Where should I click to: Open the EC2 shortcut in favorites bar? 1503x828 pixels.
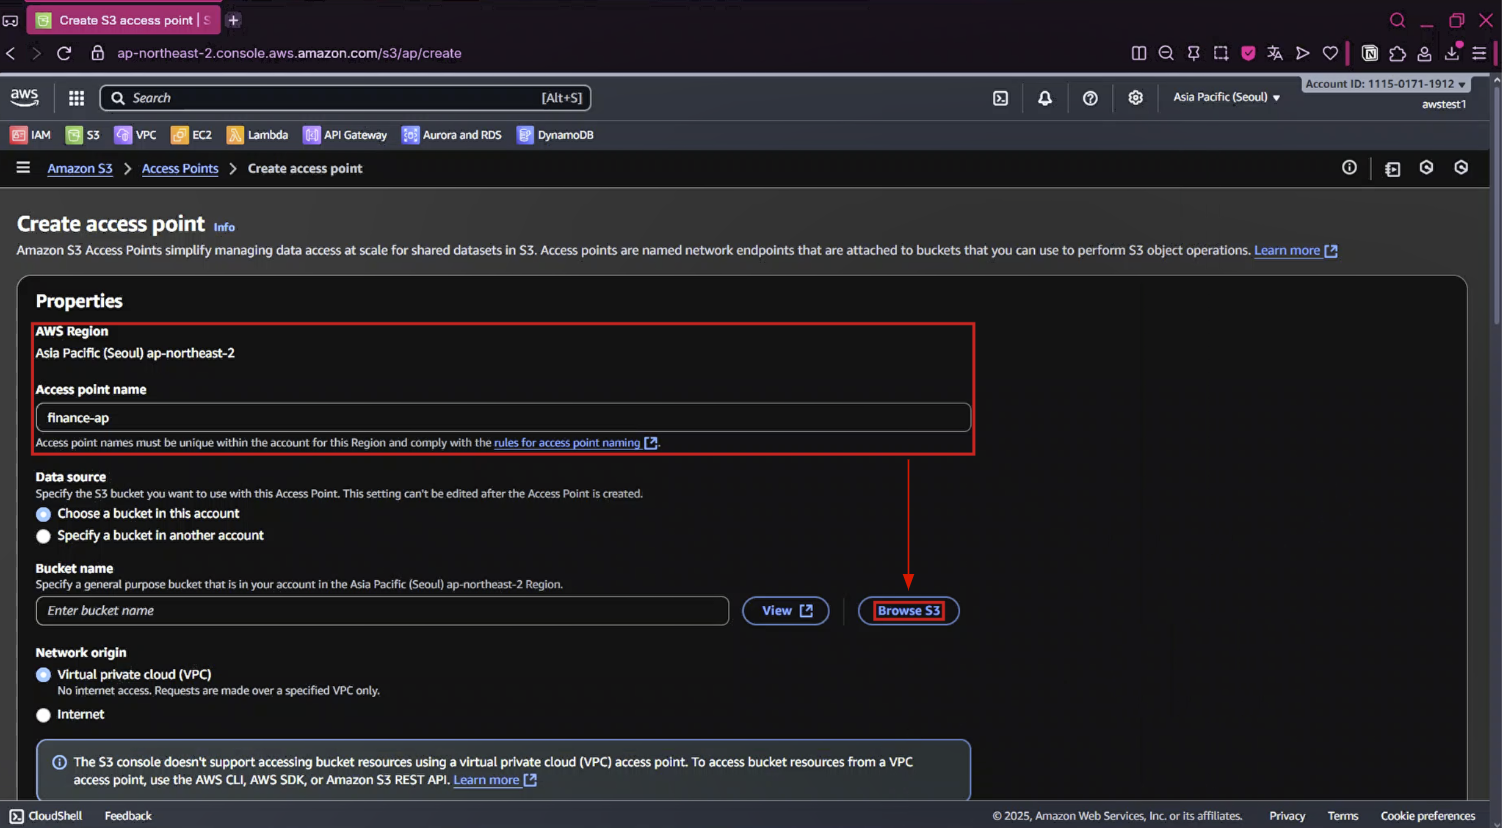tap(192, 135)
